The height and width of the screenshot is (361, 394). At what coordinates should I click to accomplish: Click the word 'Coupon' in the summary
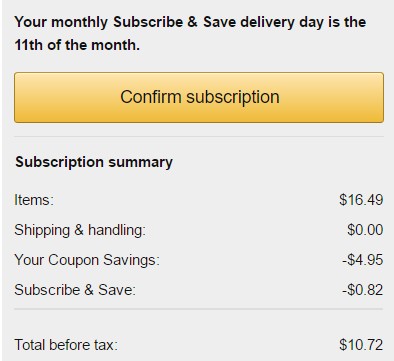(73, 260)
